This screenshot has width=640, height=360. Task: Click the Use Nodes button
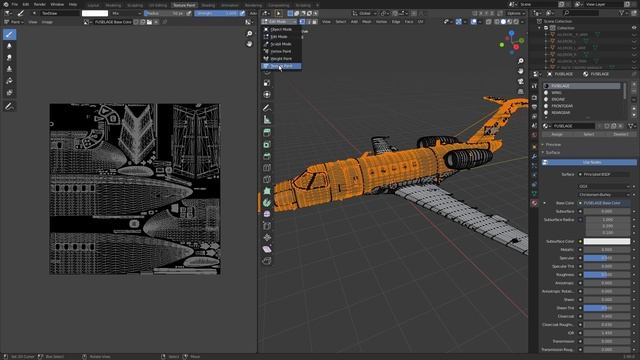[x=589, y=162]
